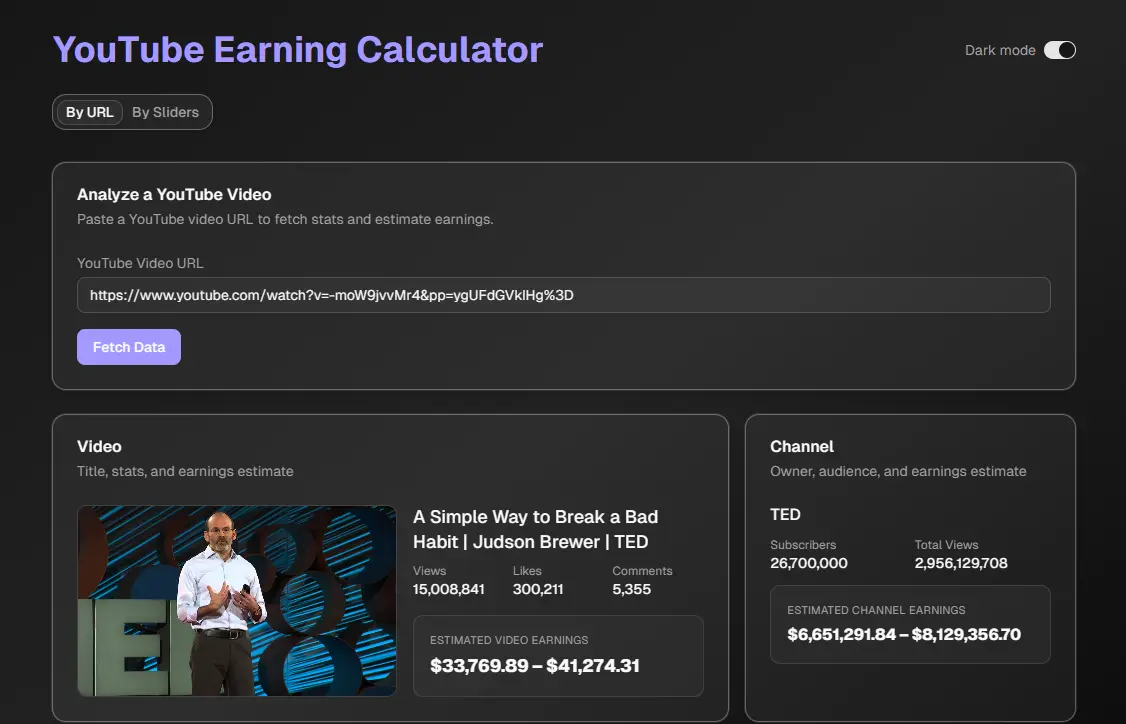Click the YouTube Video URL input field
1126x724 pixels.
[563, 295]
